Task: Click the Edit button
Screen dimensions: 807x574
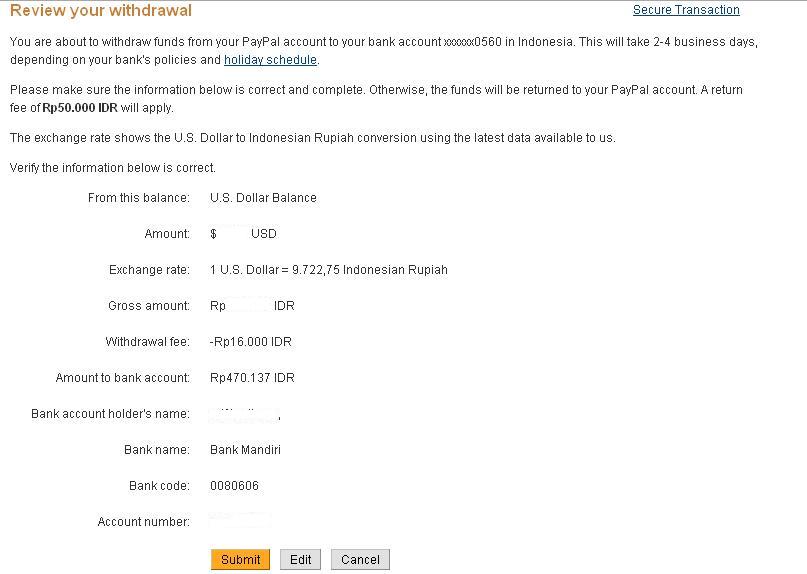Action: pos(301,560)
